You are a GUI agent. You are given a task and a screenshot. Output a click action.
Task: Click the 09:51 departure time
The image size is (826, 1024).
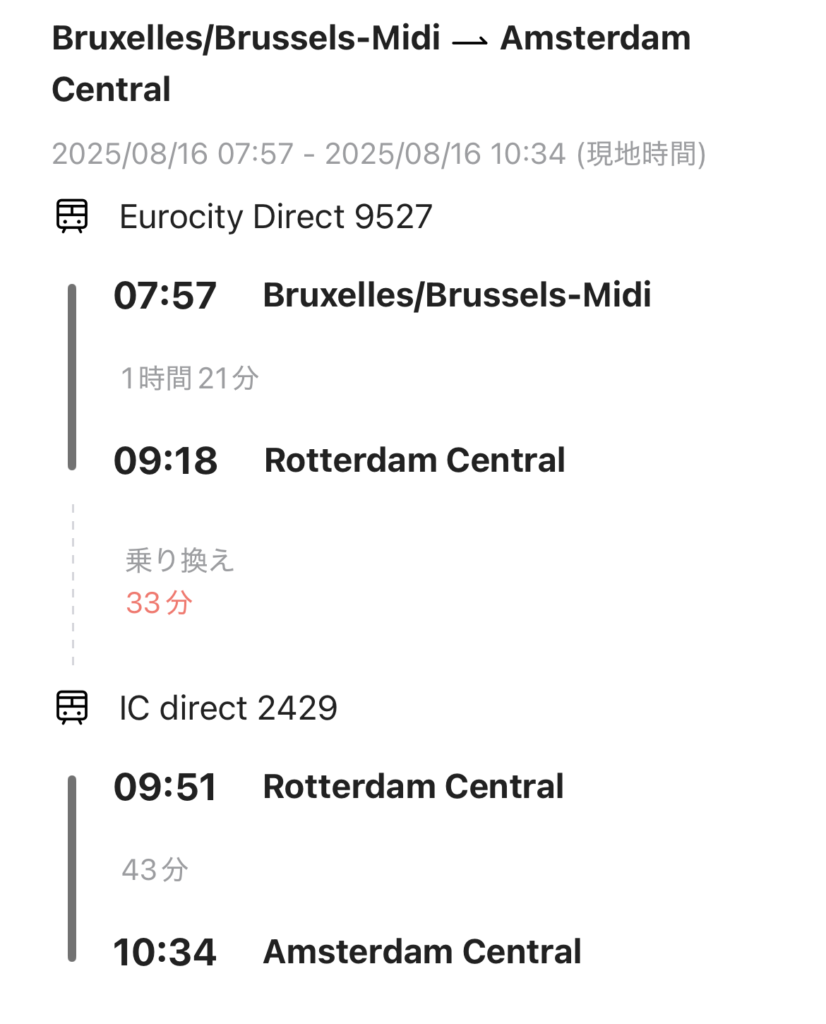pyautogui.click(x=165, y=787)
